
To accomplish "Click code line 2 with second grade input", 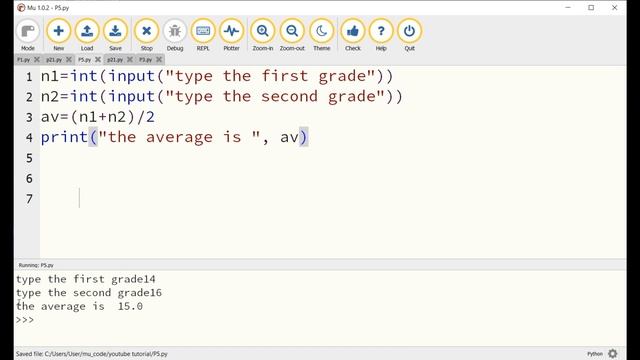I will (222, 97).
